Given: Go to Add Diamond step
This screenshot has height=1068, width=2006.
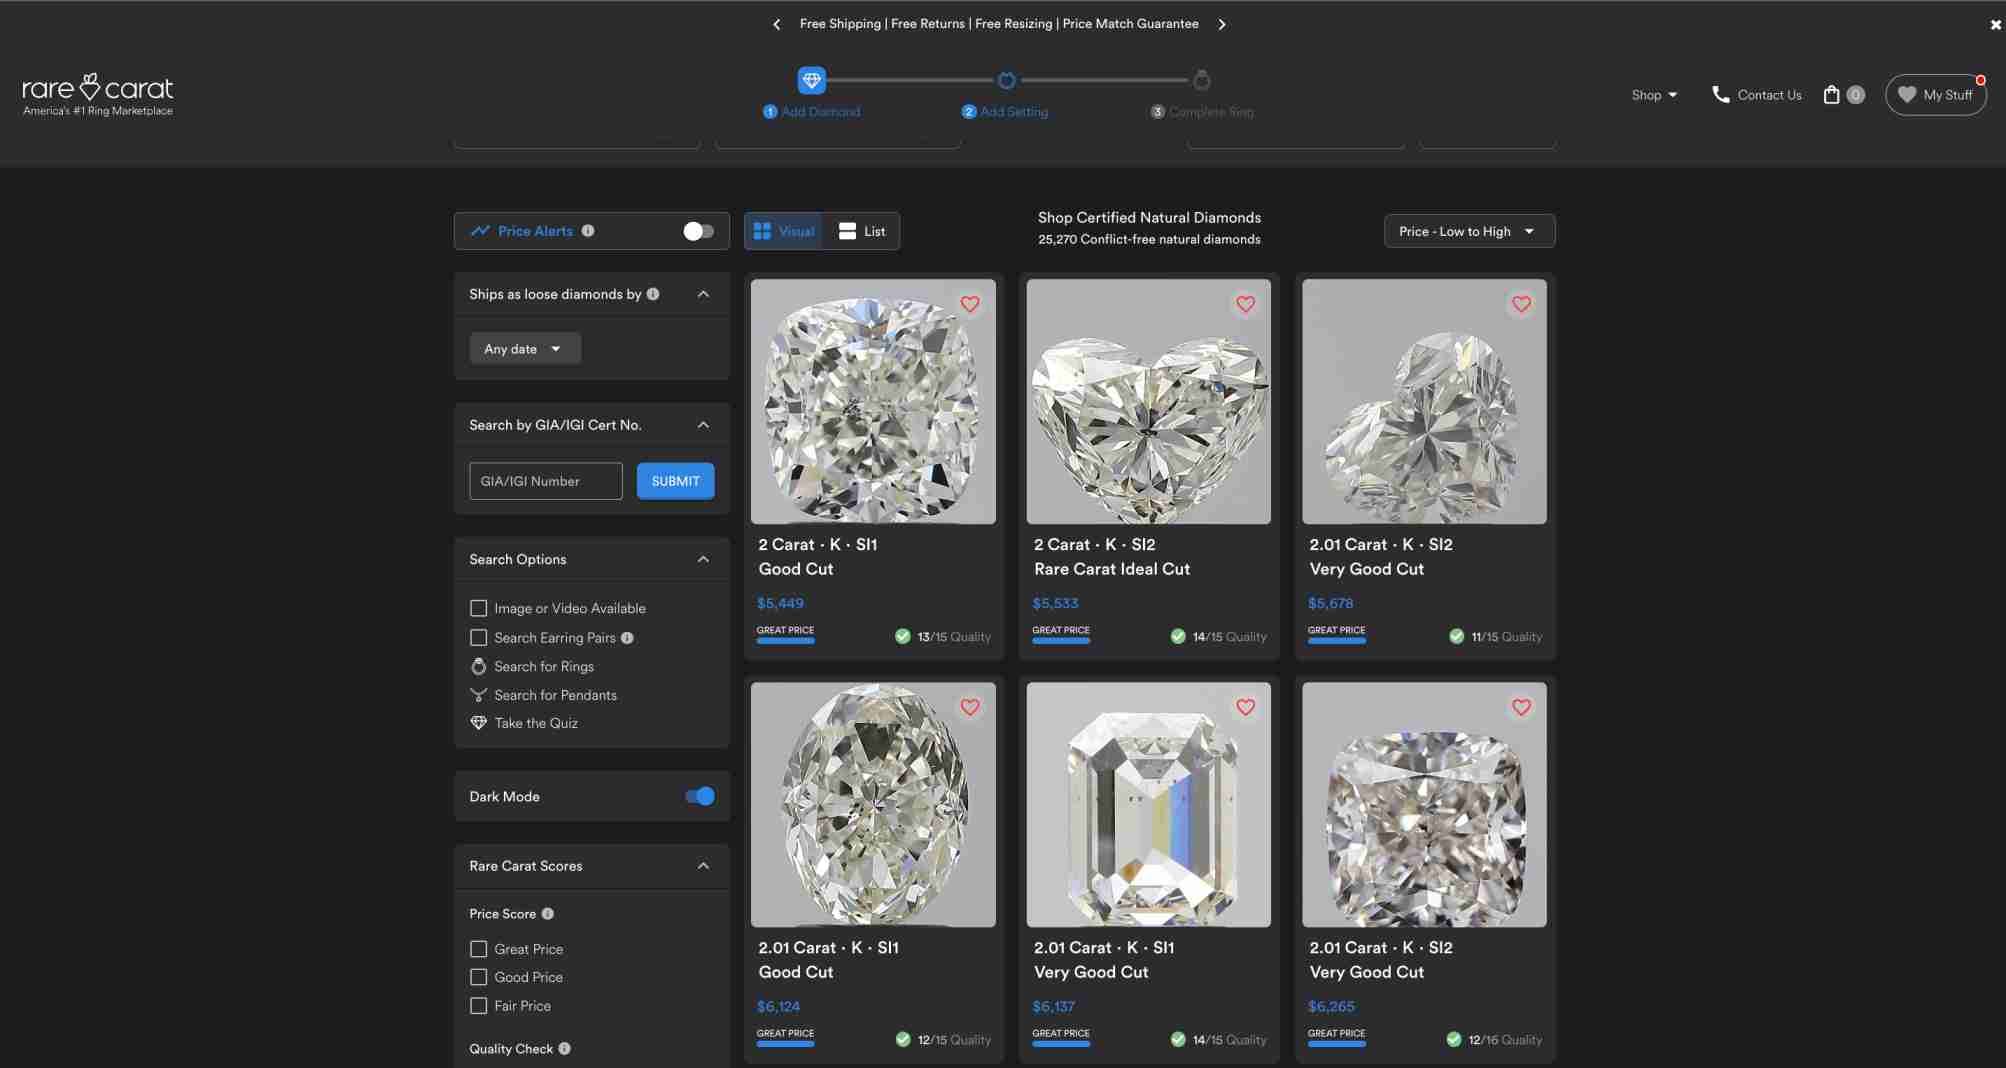Looking at the screenshot, I should click(x=811, y=112).
